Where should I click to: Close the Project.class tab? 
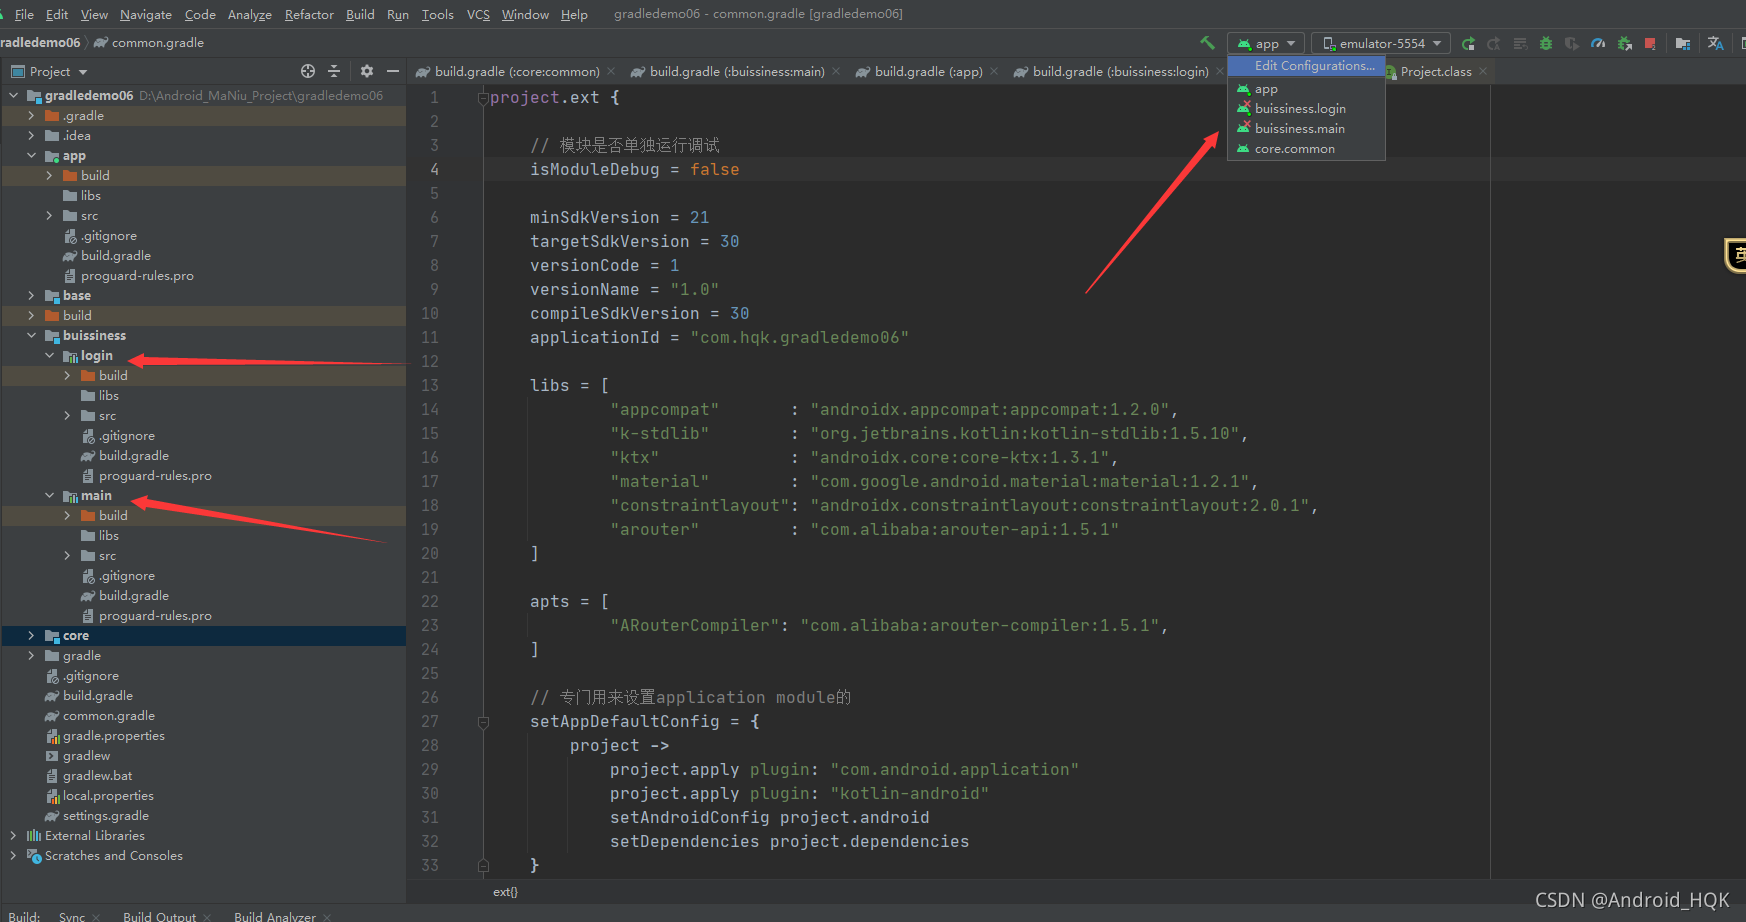pos(1482,71)
